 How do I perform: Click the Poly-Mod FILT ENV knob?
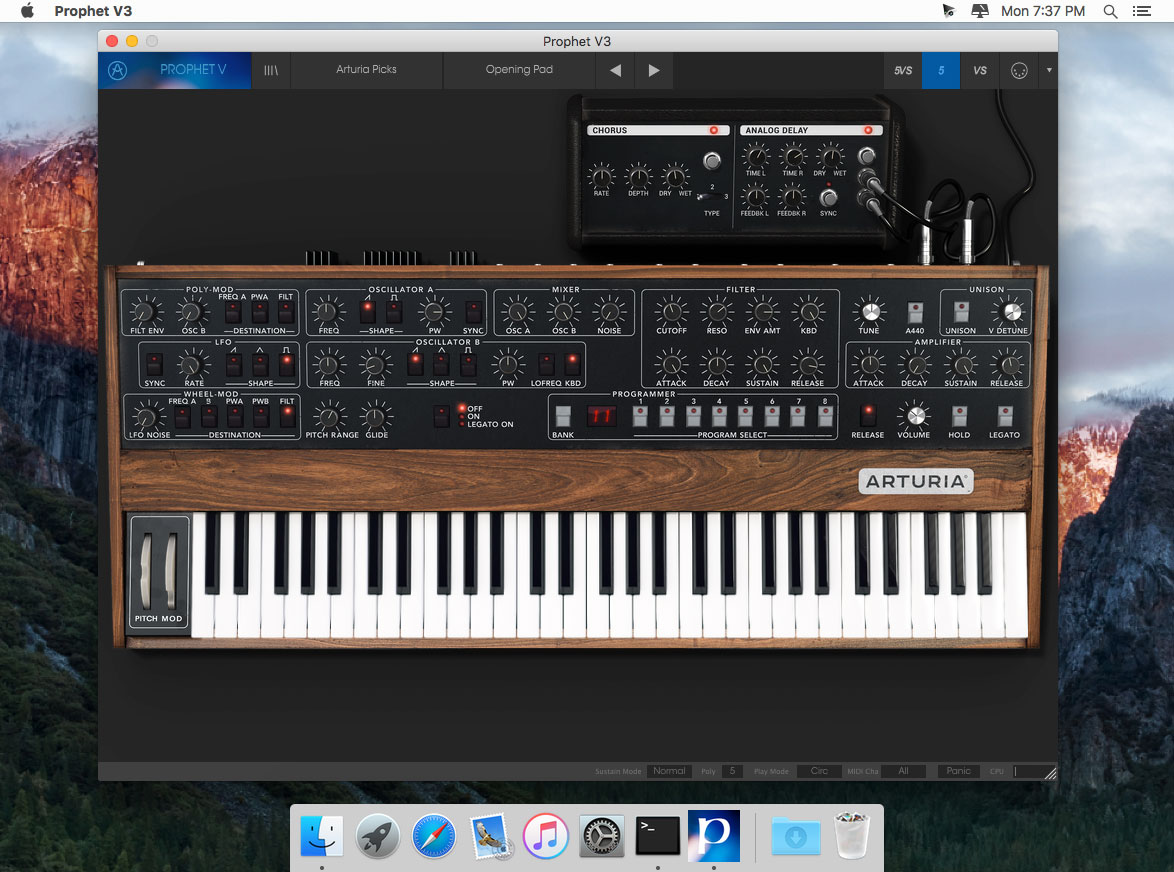(145, 311)
